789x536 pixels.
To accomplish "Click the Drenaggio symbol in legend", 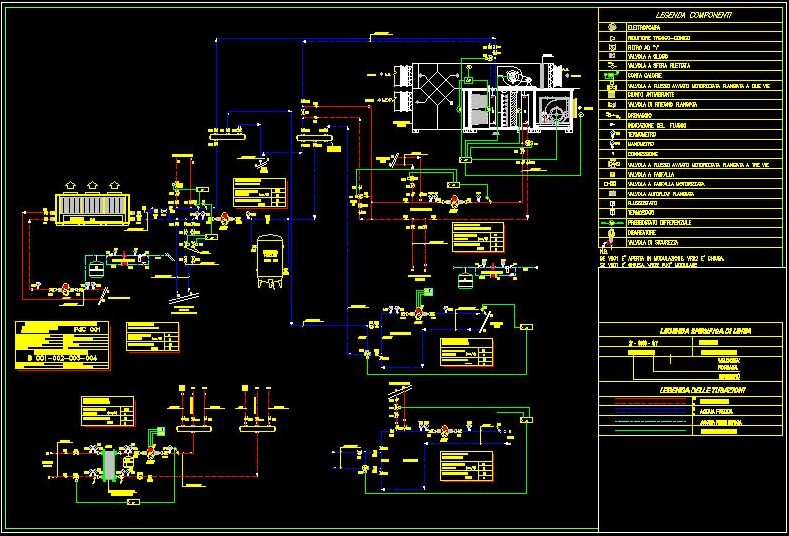I will pos(611,115).
